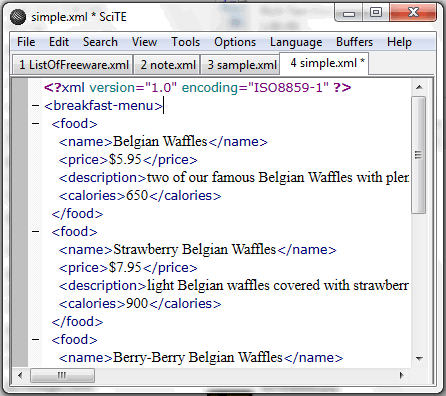This screenshot has height=396, width=446.
Task: Click the first opening <food> tag
Action: pos(74,124)
